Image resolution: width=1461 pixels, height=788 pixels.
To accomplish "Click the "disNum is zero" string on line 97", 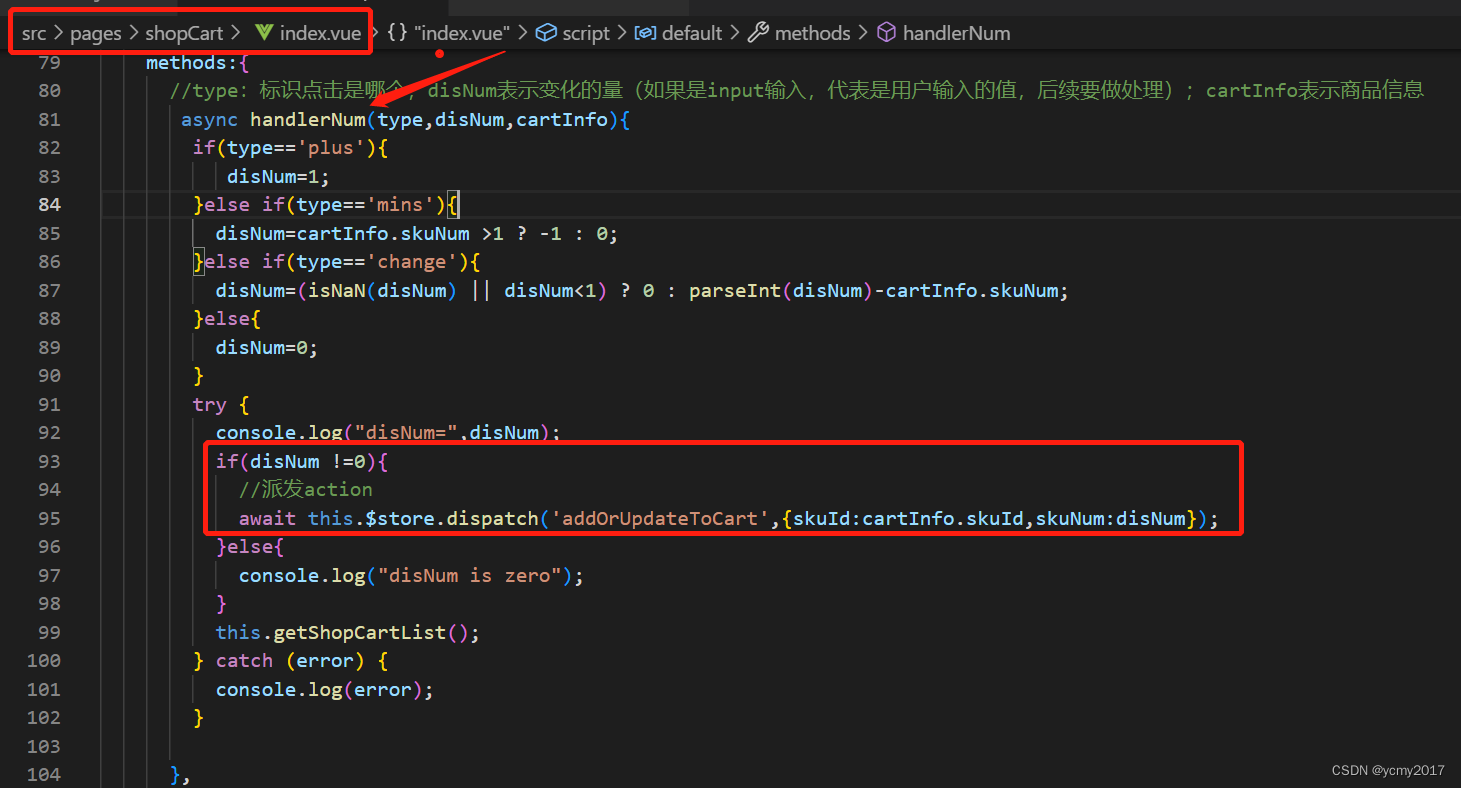I will tap(469, 575).
